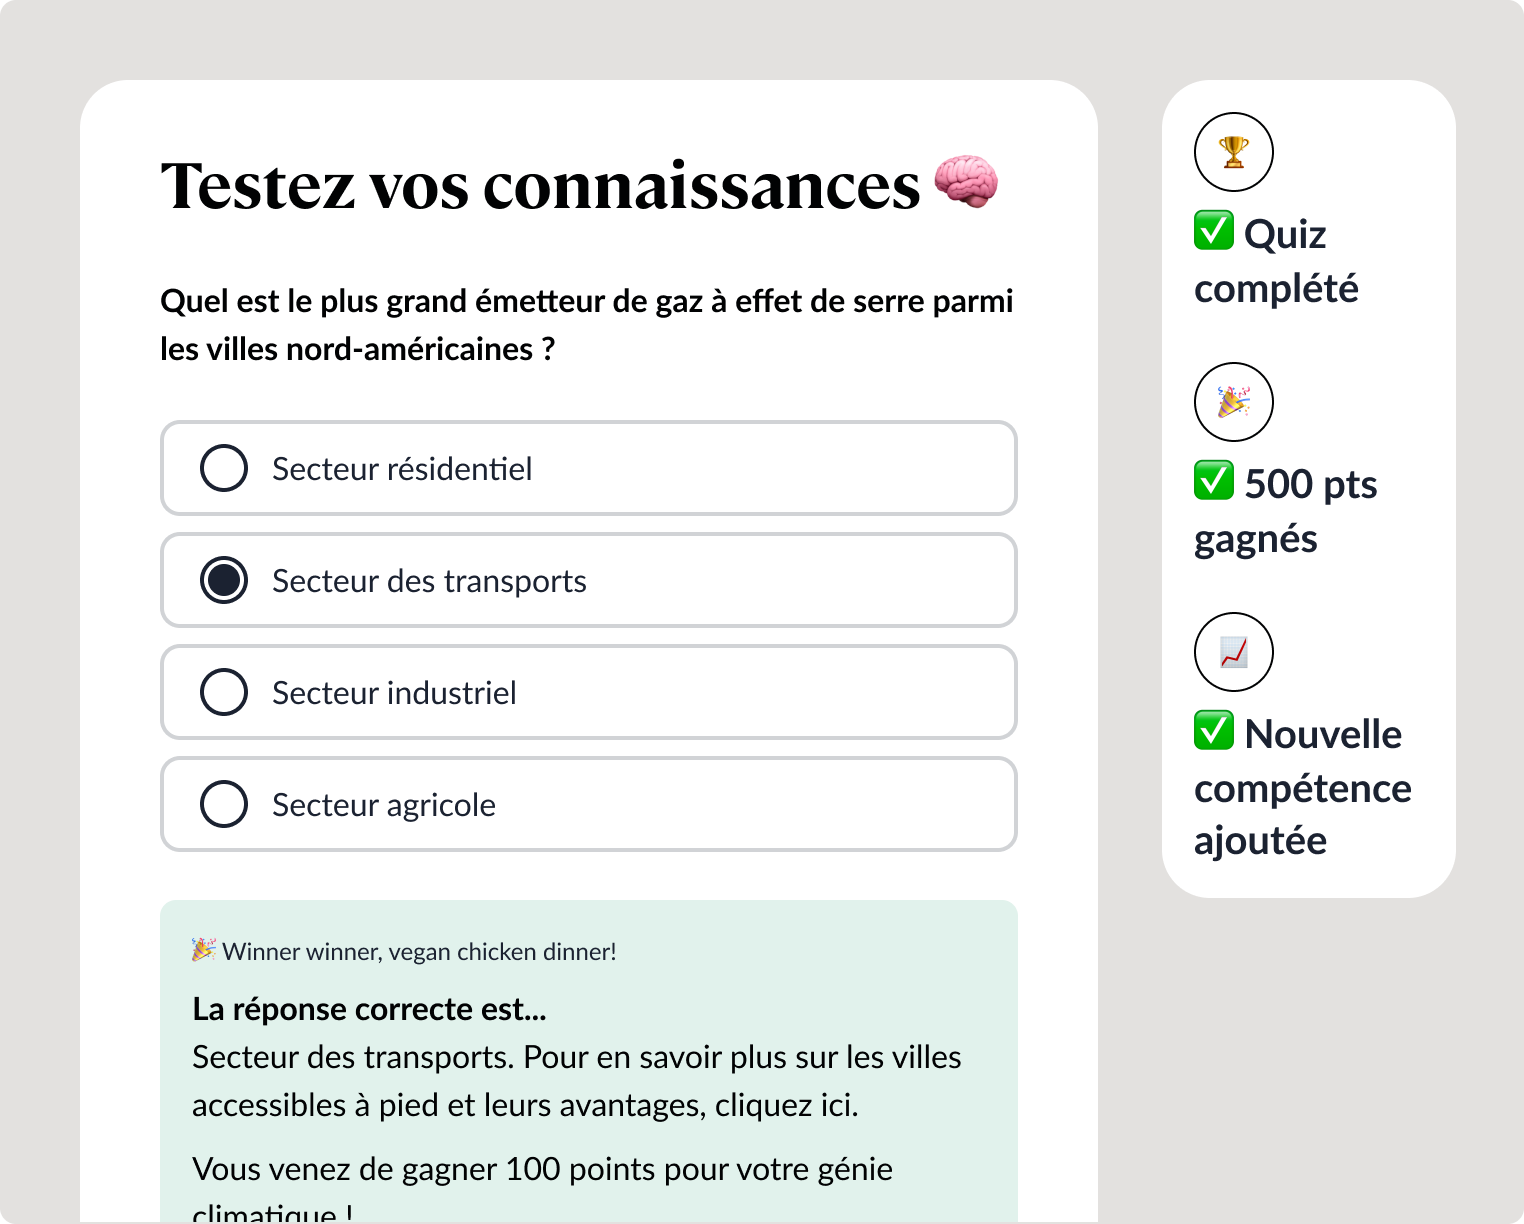The image size is (1524, 1224).
Task: Click the party popper icon circle
Action: click(1234, 402)
